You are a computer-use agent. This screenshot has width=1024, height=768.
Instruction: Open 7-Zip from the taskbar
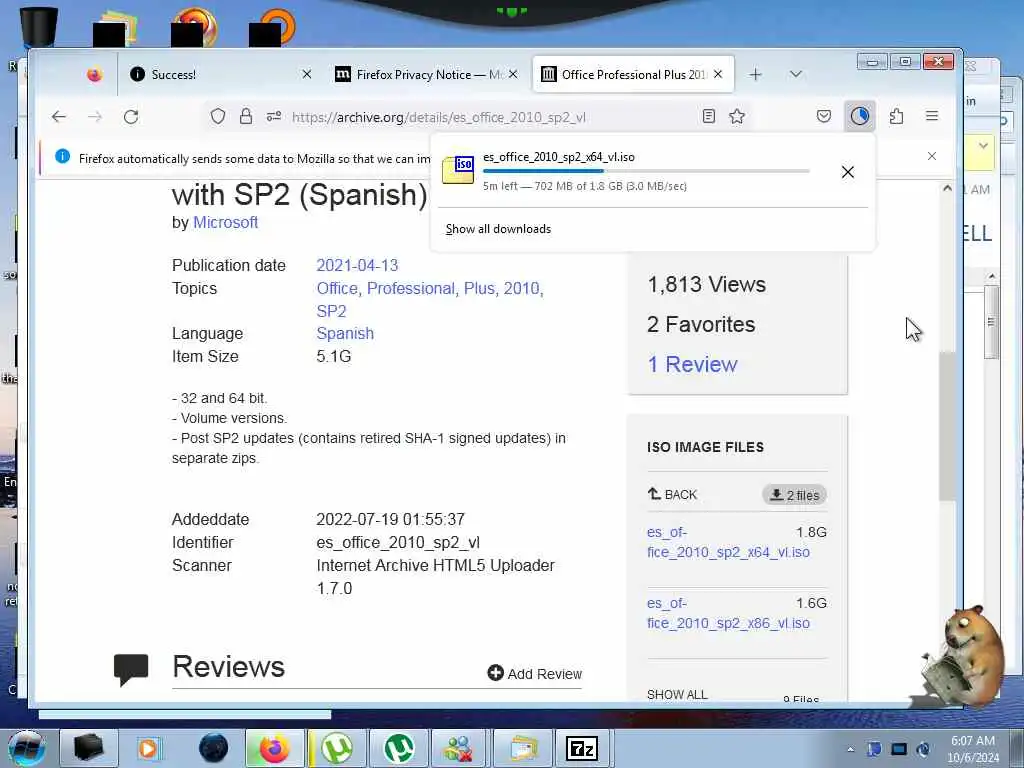tap(582, 748)
